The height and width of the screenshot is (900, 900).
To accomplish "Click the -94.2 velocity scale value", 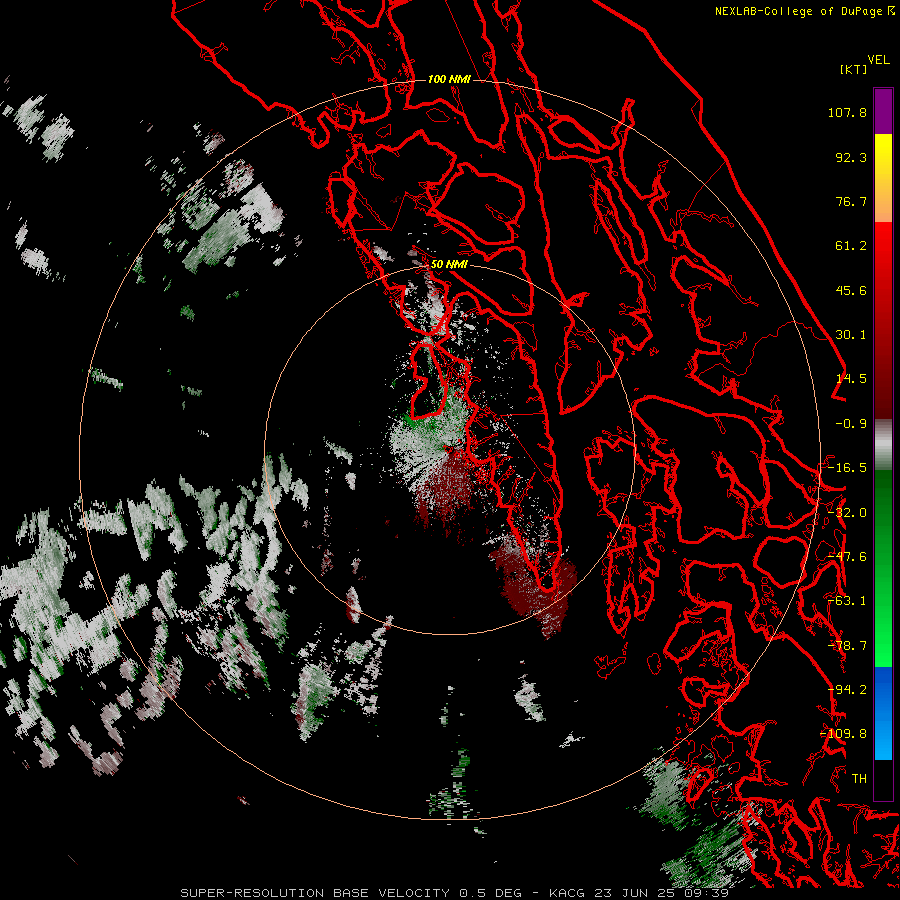I will point(847,690).
